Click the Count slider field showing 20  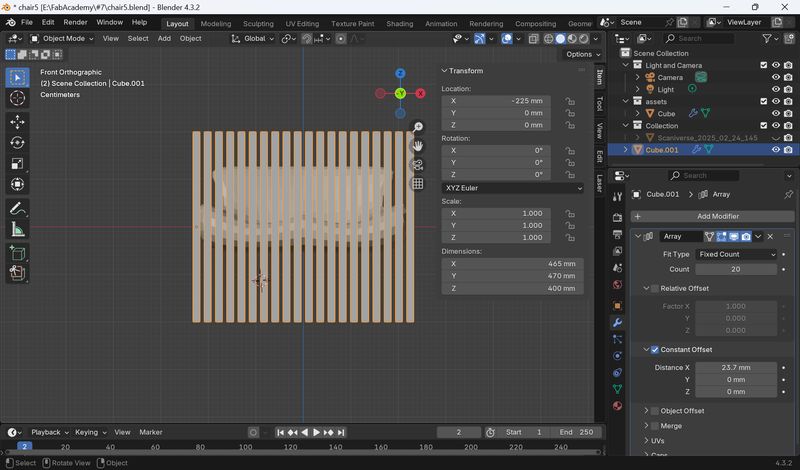[x=736, y=269]
